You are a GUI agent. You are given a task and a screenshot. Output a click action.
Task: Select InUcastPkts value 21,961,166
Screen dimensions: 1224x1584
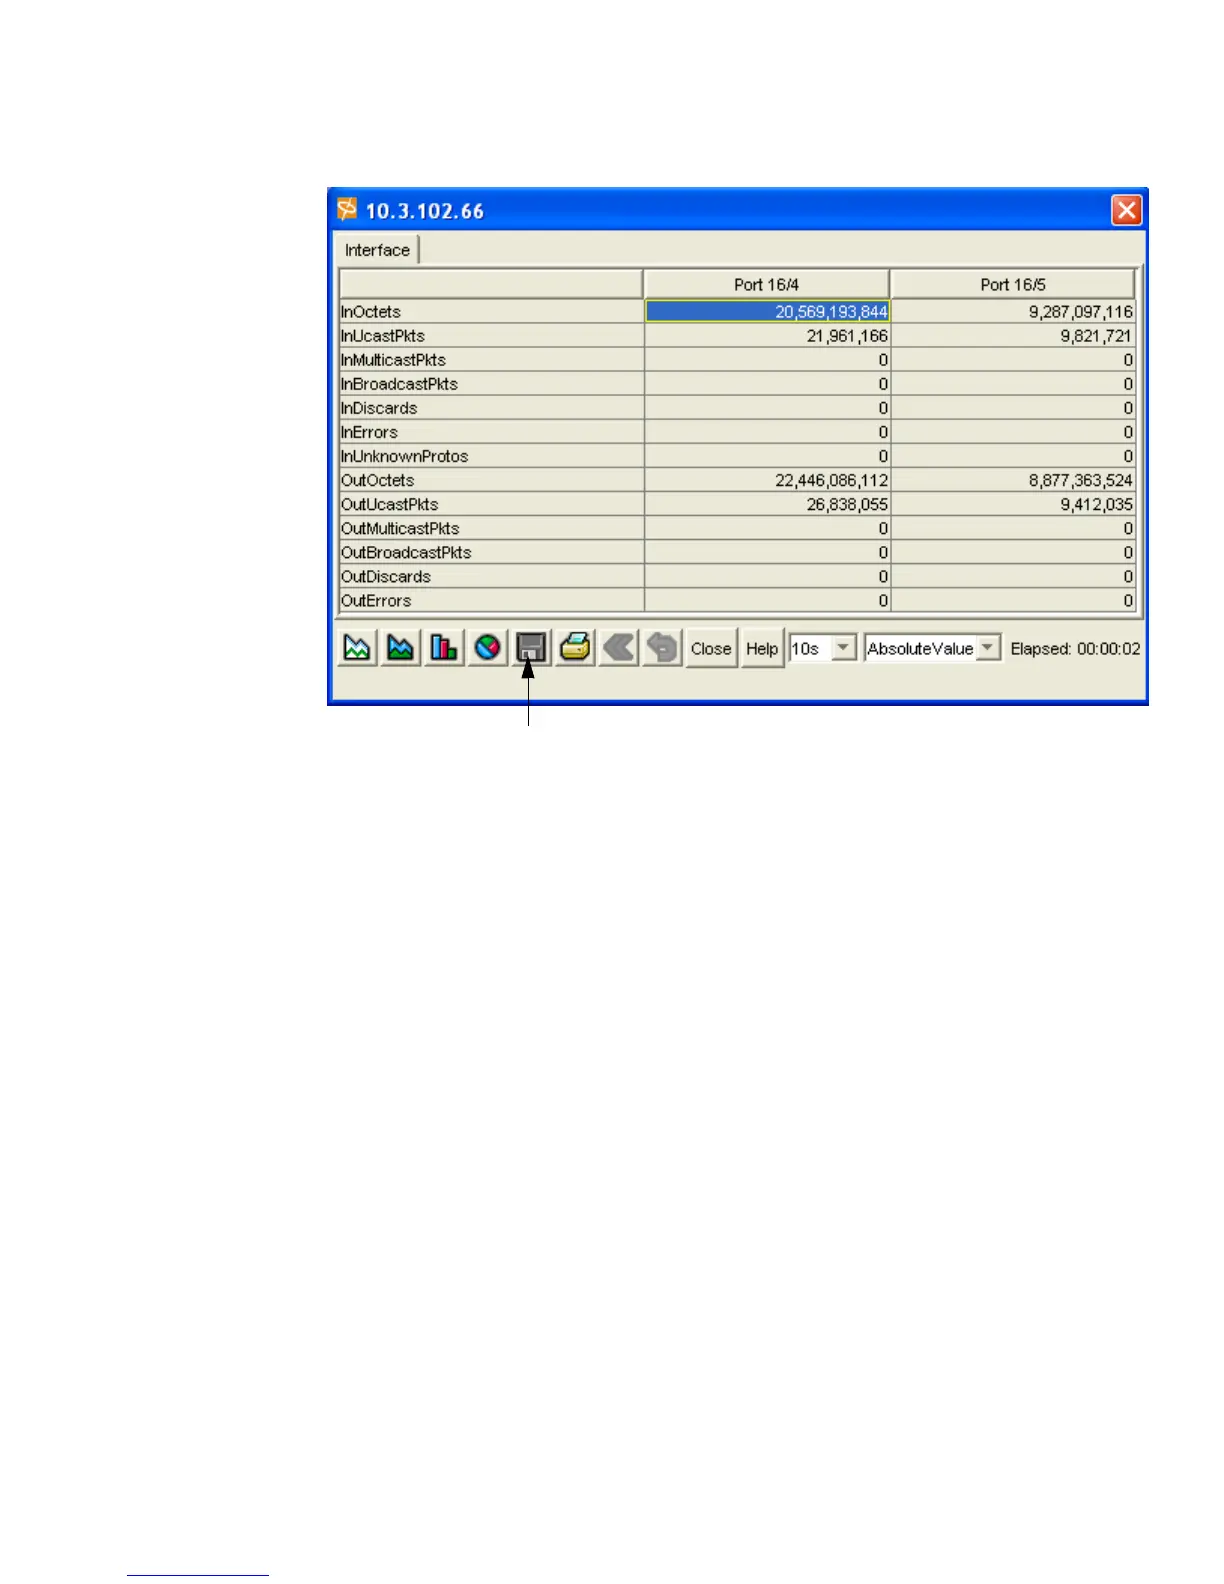tap(767, 336)
